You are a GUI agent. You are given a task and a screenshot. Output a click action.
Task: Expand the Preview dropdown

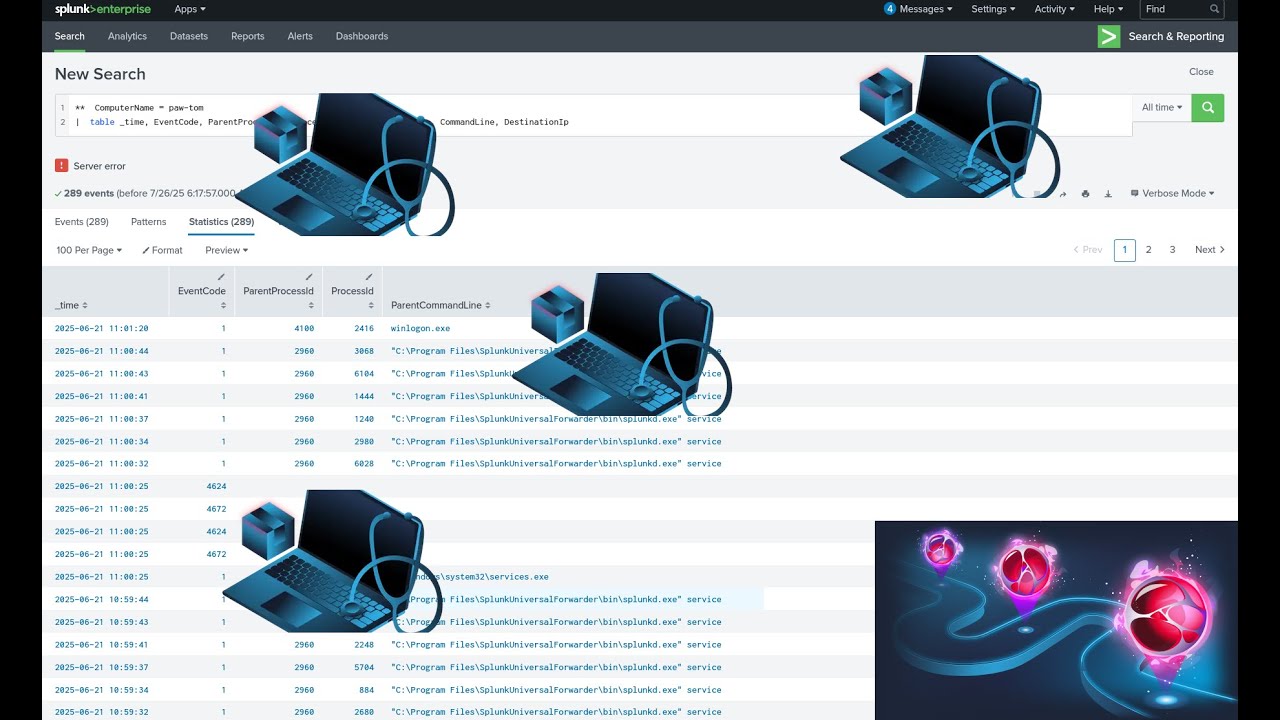click(227, 250)
